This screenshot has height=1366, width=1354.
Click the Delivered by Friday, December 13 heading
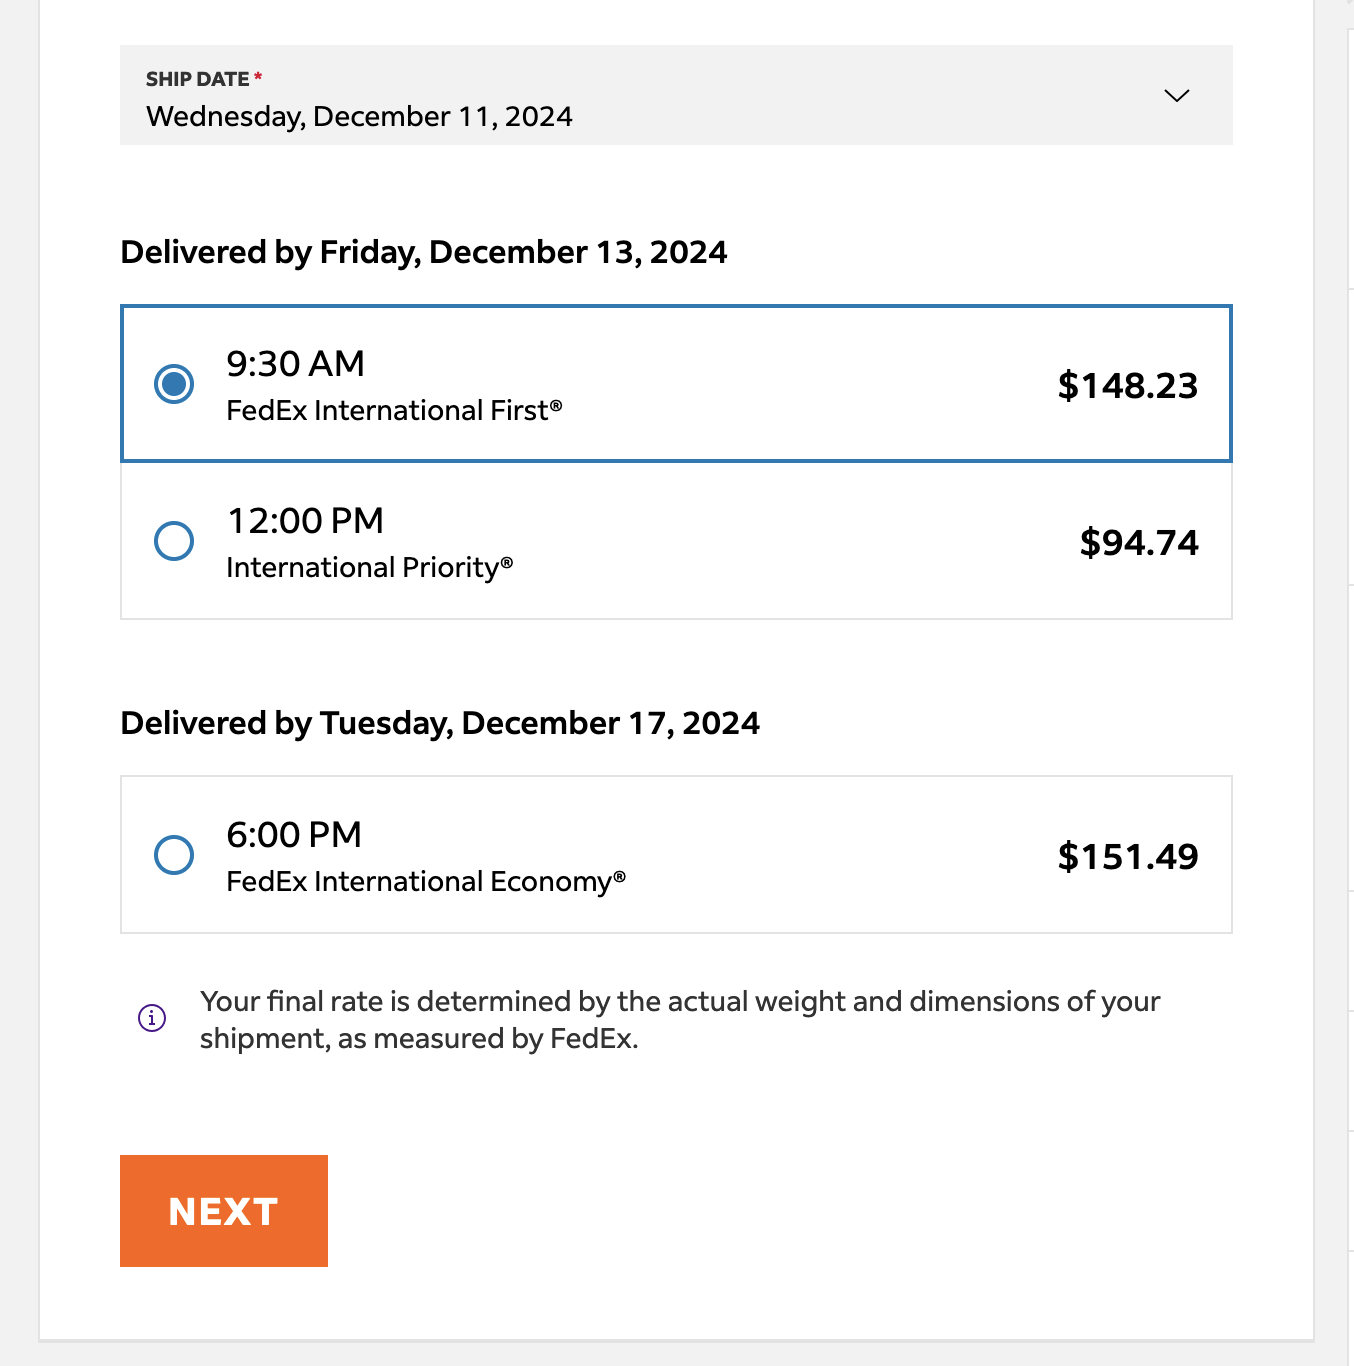[x=423, y=252]
